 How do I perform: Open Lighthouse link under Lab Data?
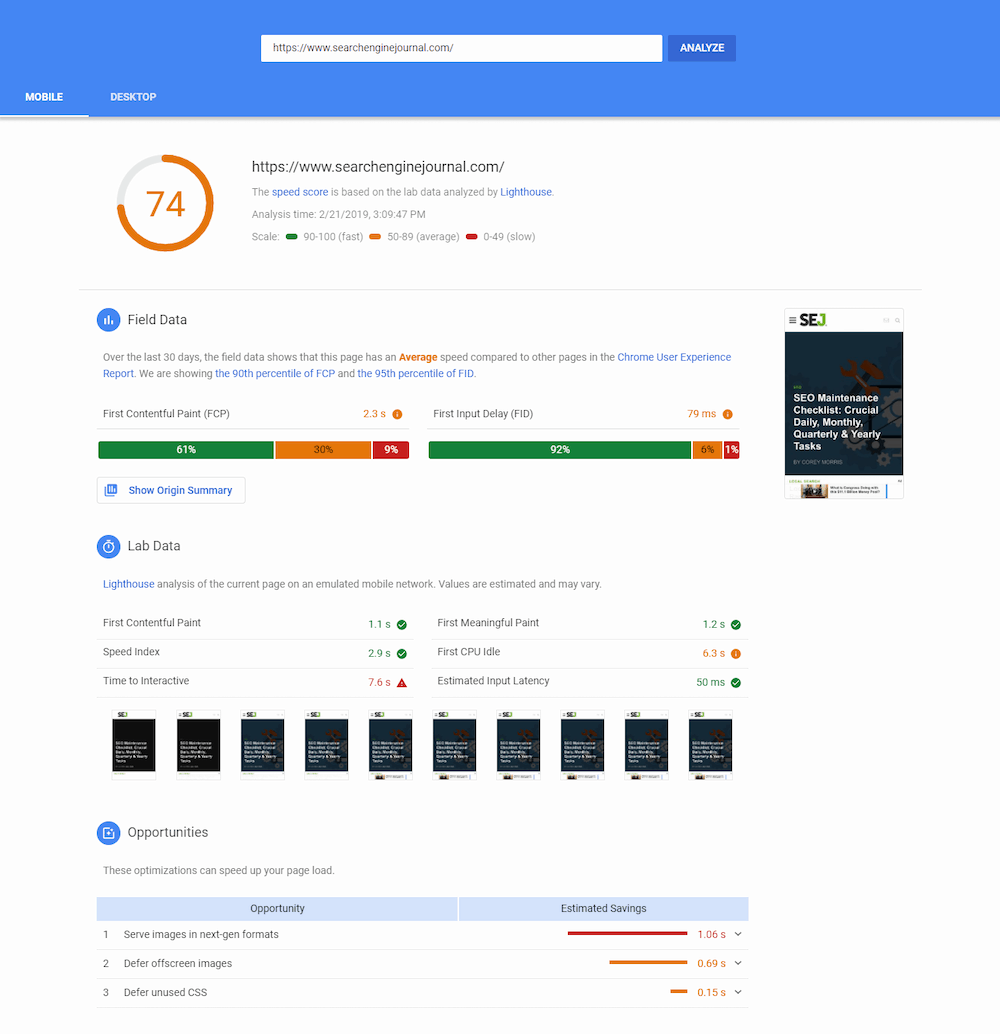(x=129, y=584)
